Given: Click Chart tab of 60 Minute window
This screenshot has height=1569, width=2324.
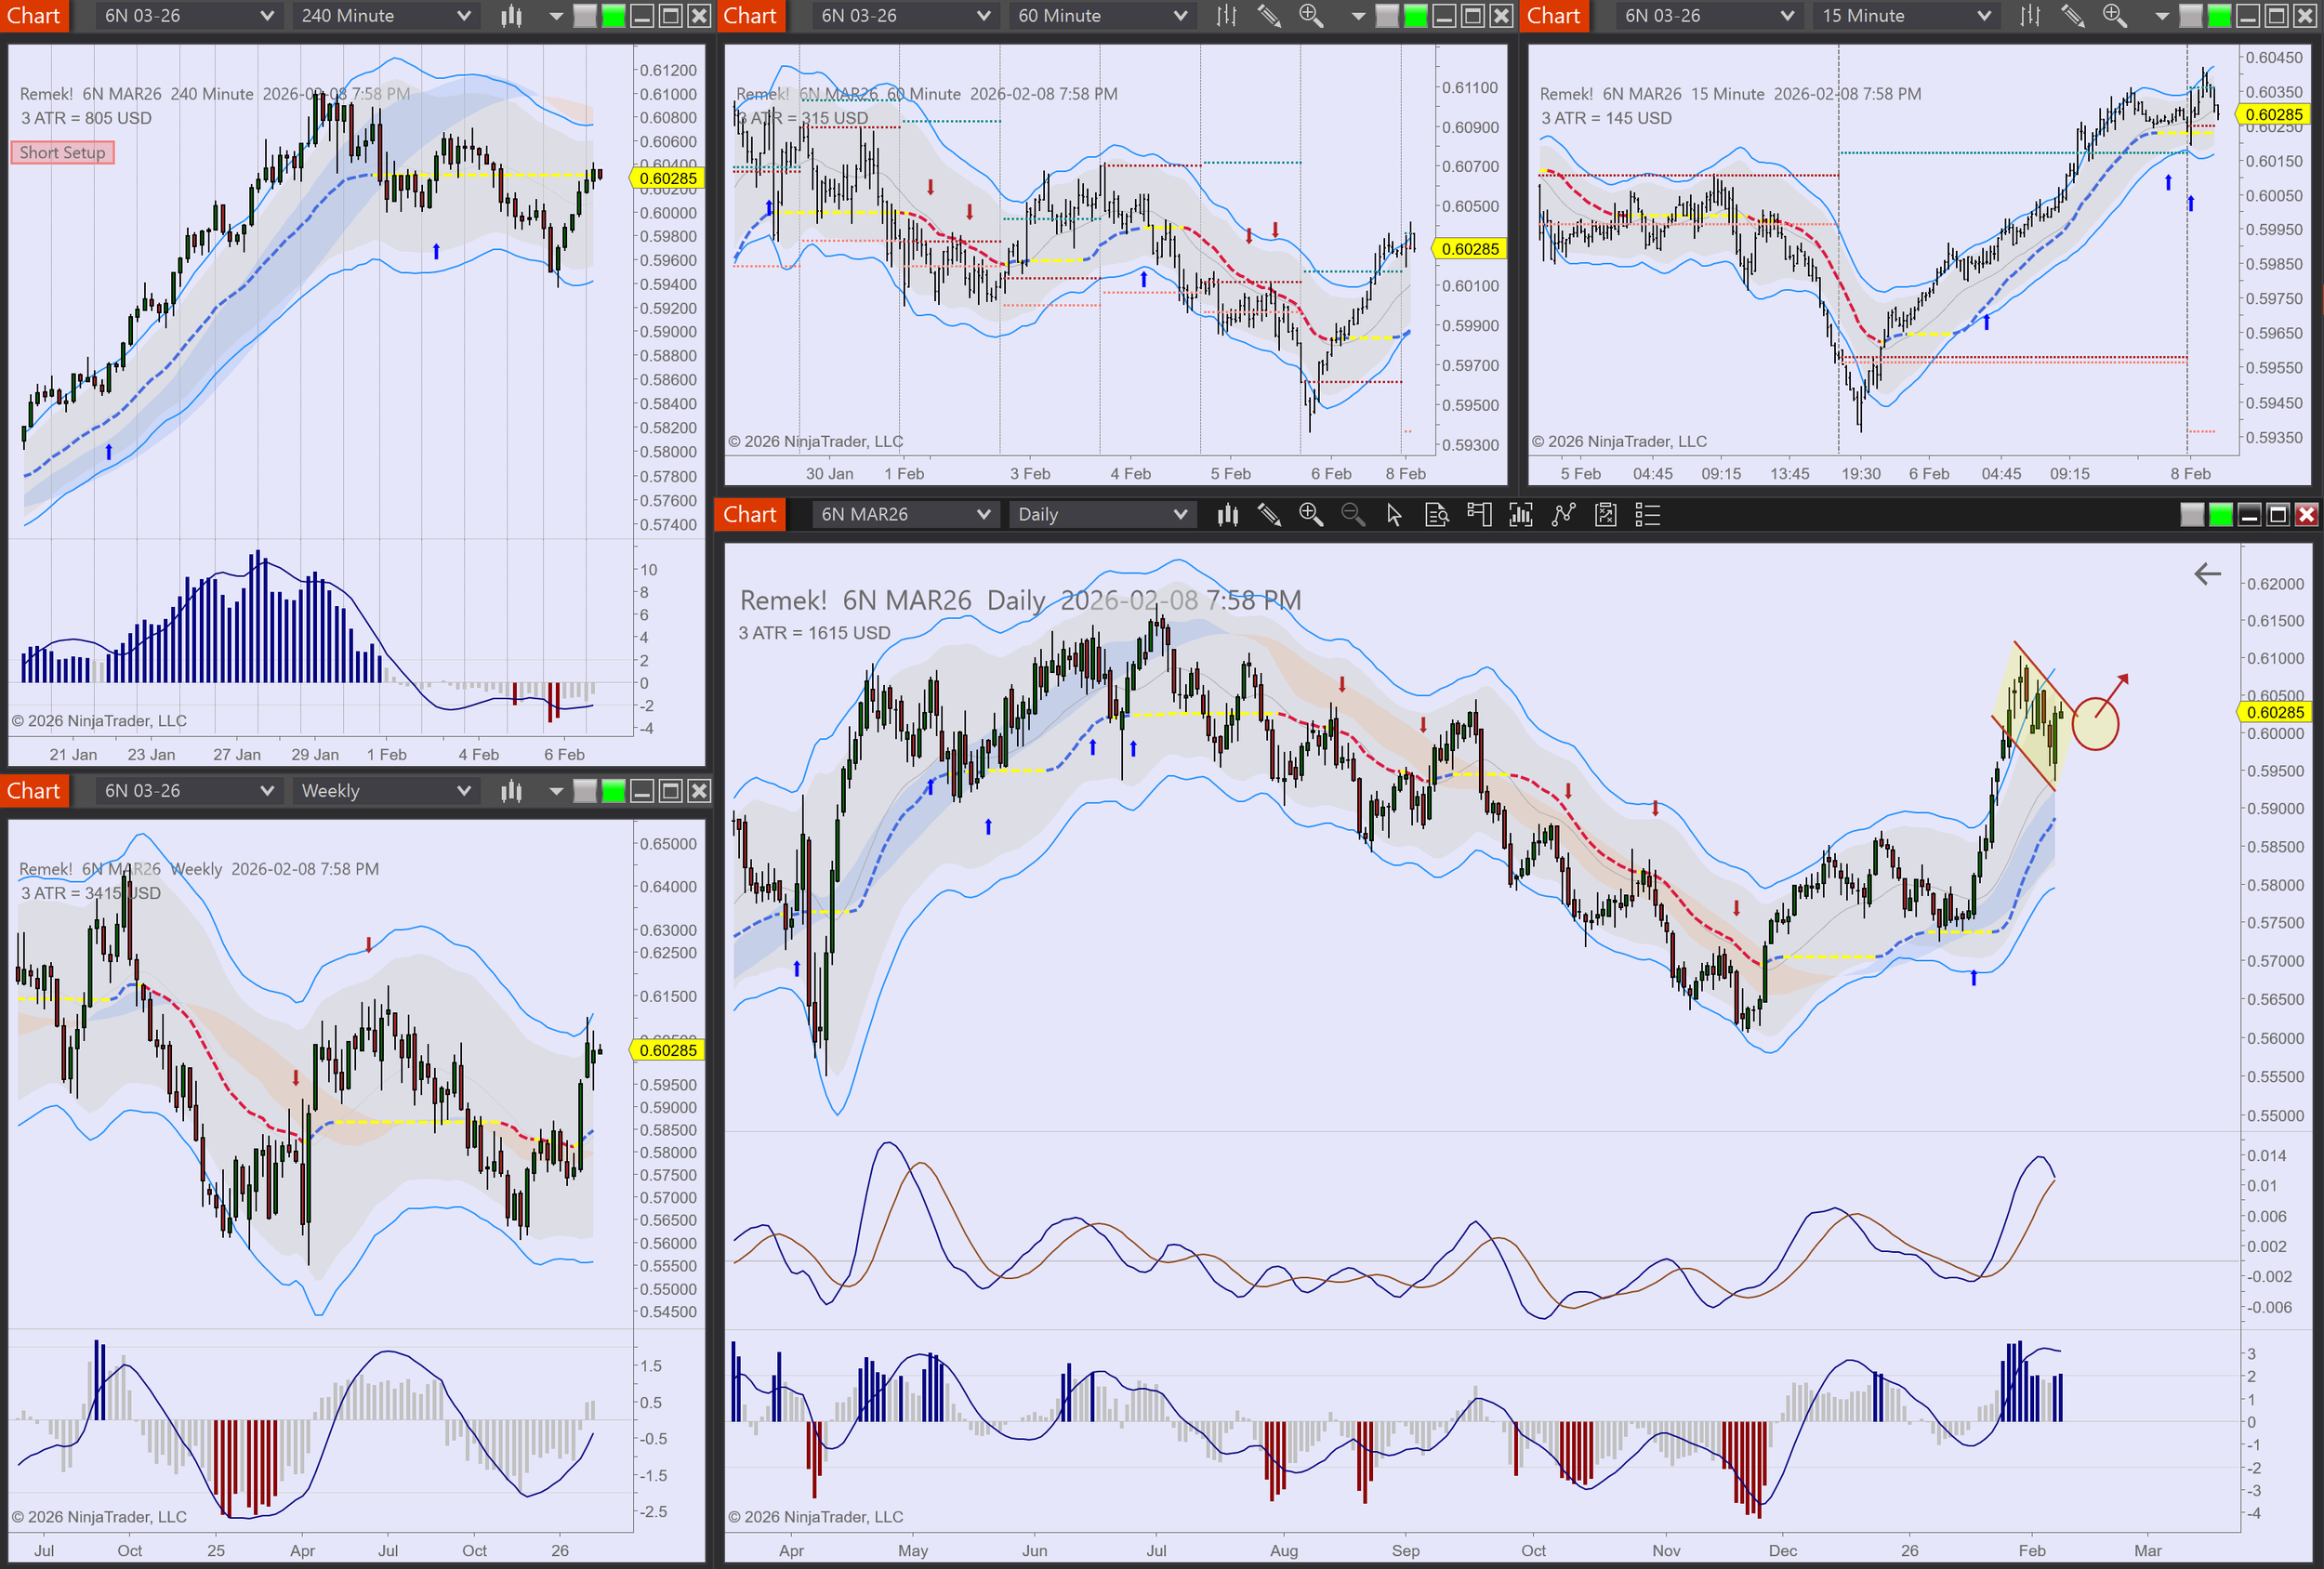Looking at the screenshot, I should pos(749,16).
